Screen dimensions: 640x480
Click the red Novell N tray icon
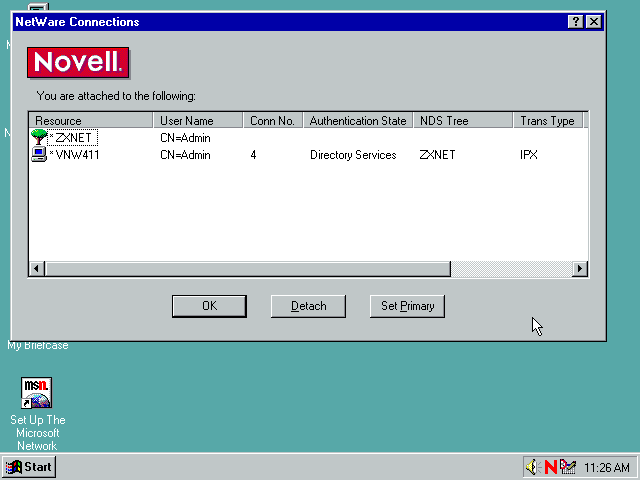pyautogui.click(x=551, y=467)
